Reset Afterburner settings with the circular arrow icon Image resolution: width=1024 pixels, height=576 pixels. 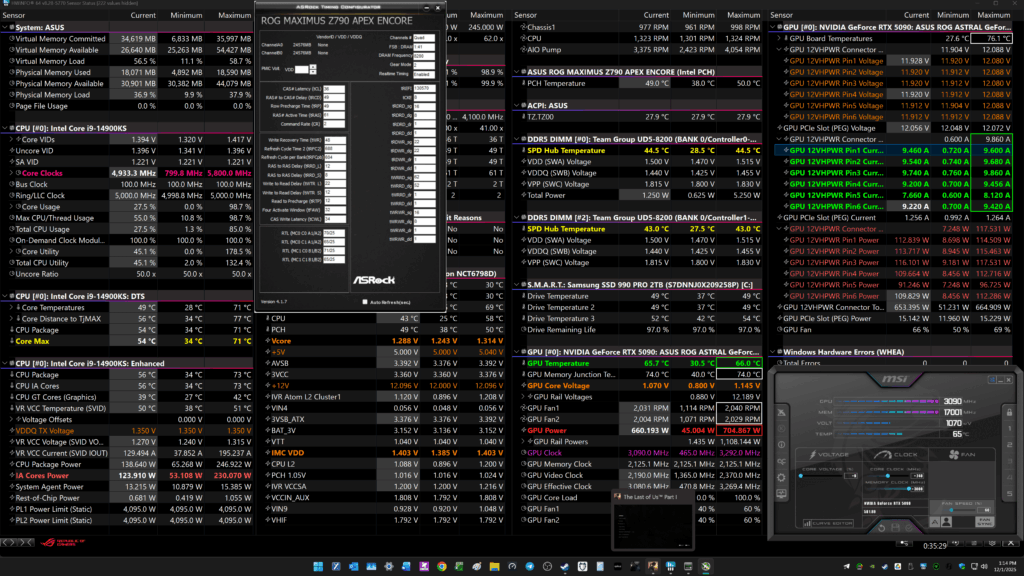tap(881, 527)
